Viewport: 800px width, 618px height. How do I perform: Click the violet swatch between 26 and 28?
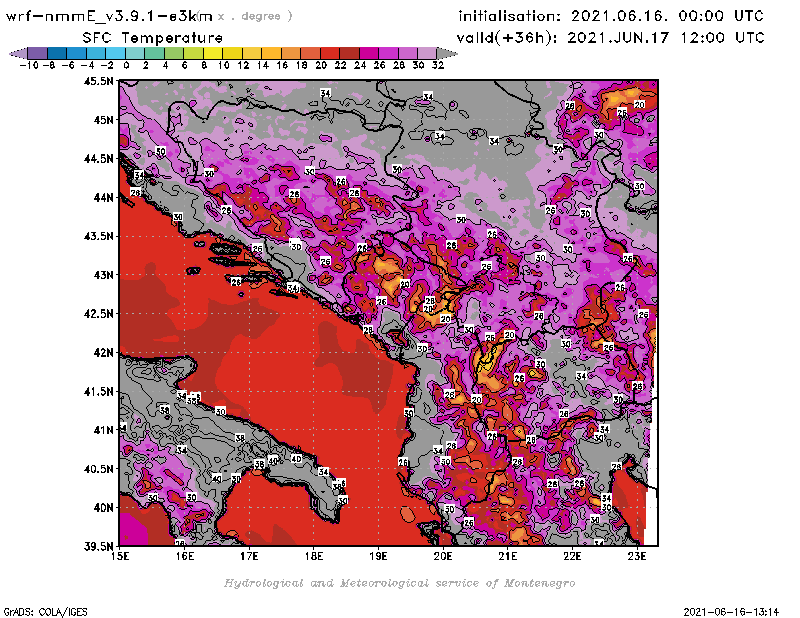coord(388,53)
